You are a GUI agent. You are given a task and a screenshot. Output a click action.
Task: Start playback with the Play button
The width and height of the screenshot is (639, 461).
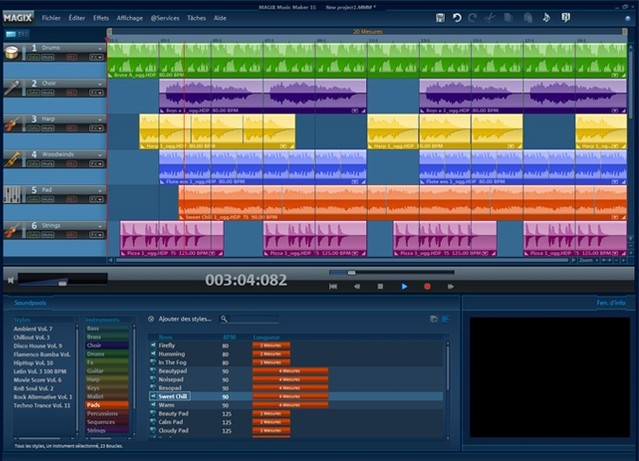coord(404,287)
